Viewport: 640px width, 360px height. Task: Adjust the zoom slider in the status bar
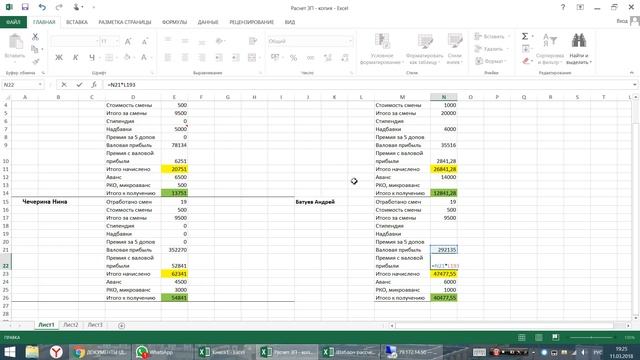[591, 338]
